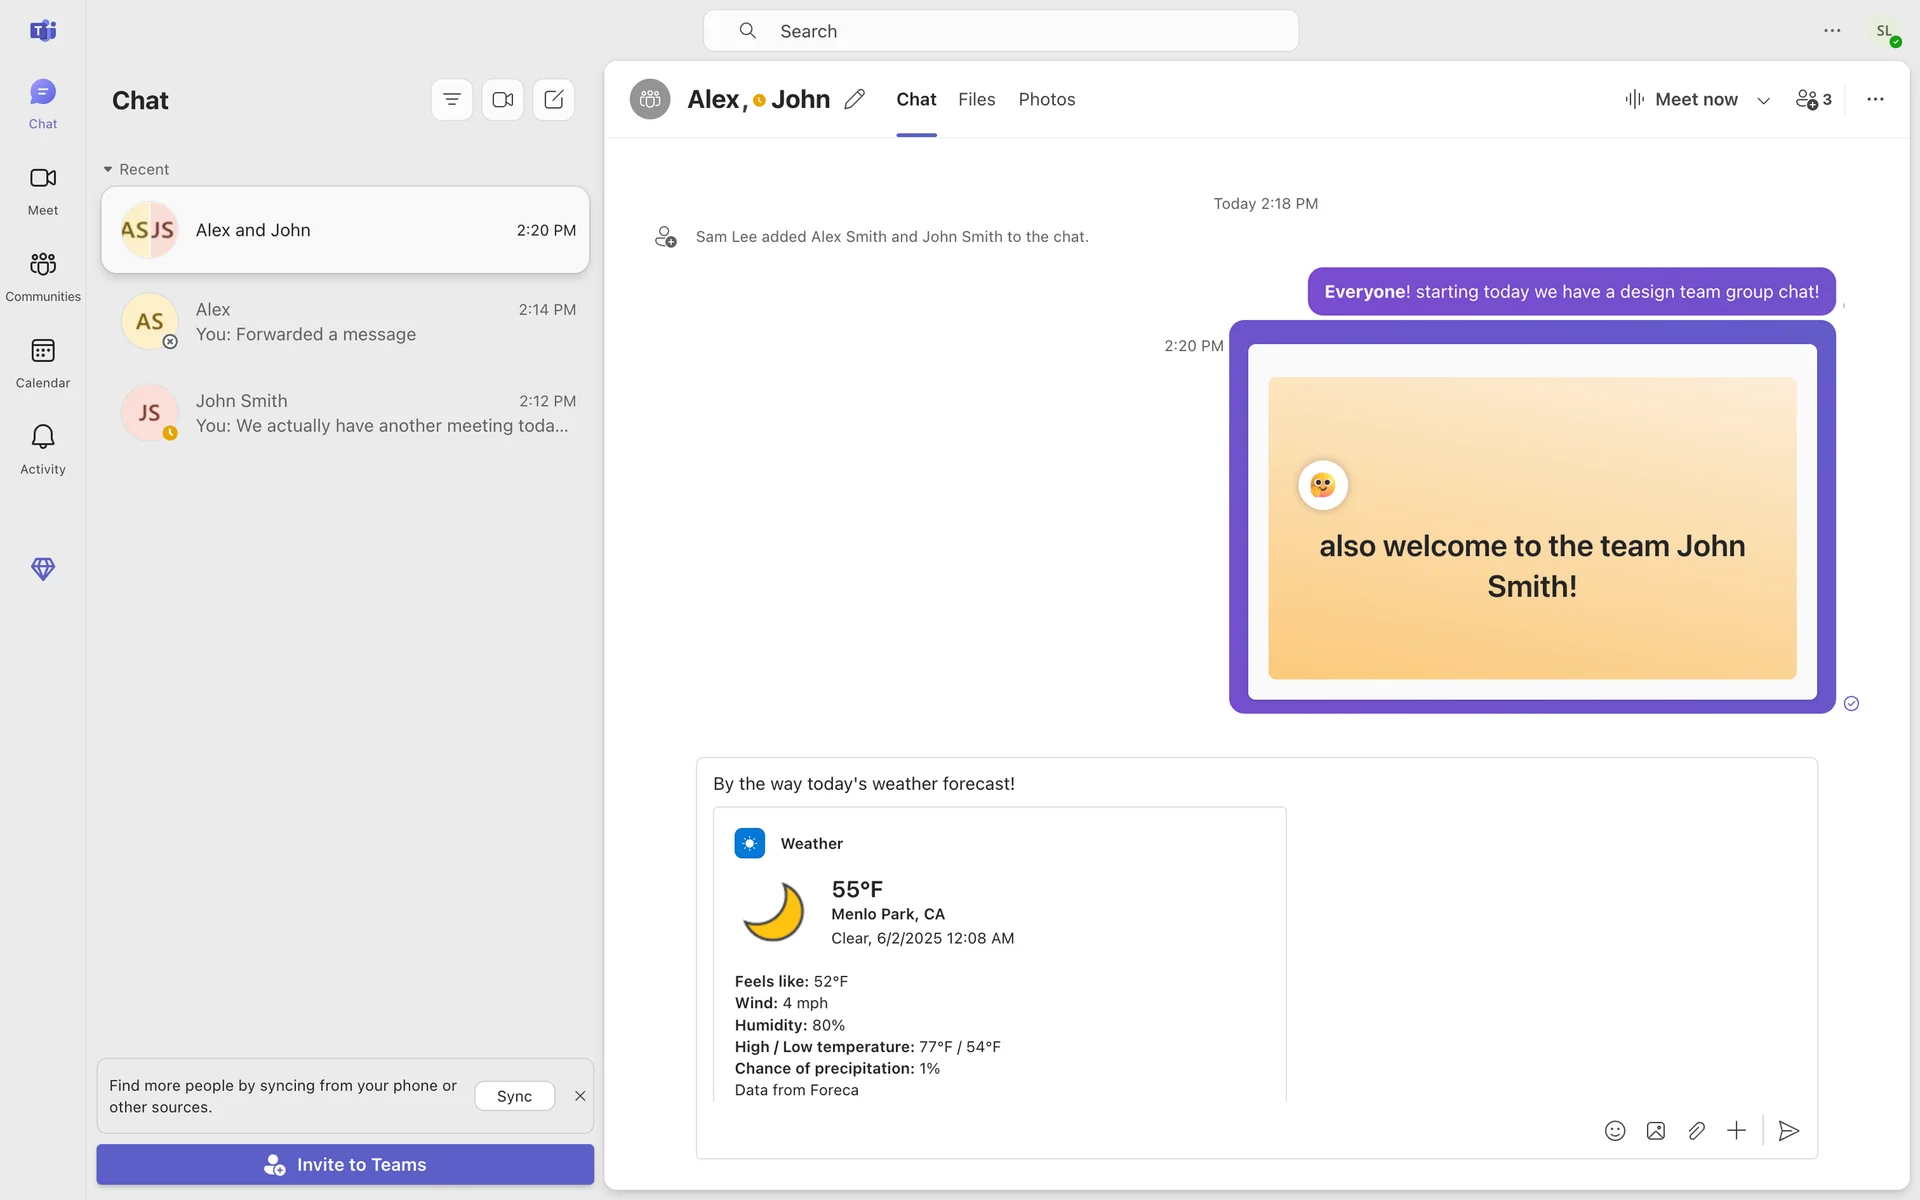The image size is (1920, 1200).
Task: Click the Sync button
Action: pos(514,1096)
